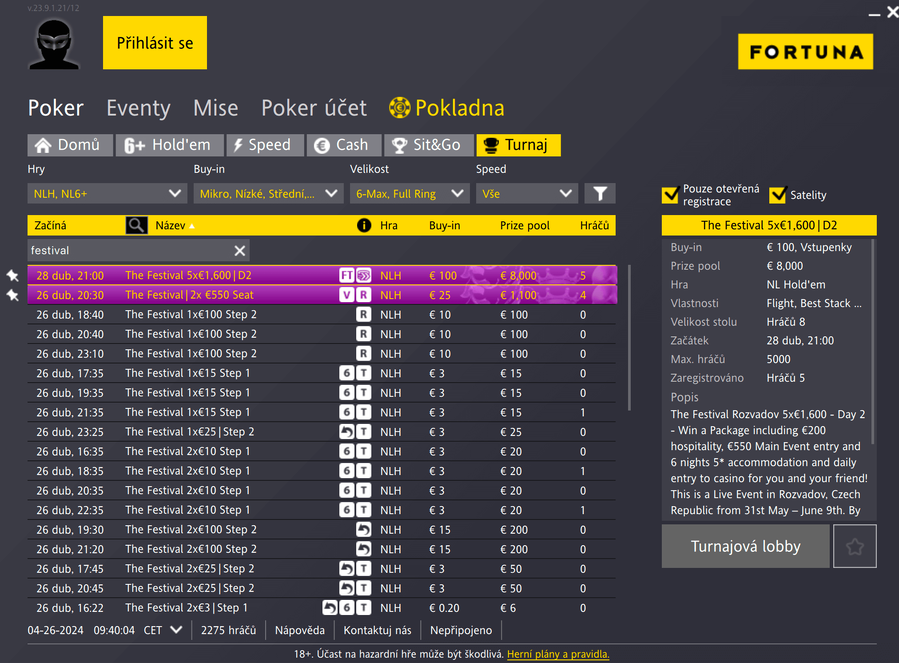Click the 6 icon on the 26 dub 17:35 row

point(346,373)
